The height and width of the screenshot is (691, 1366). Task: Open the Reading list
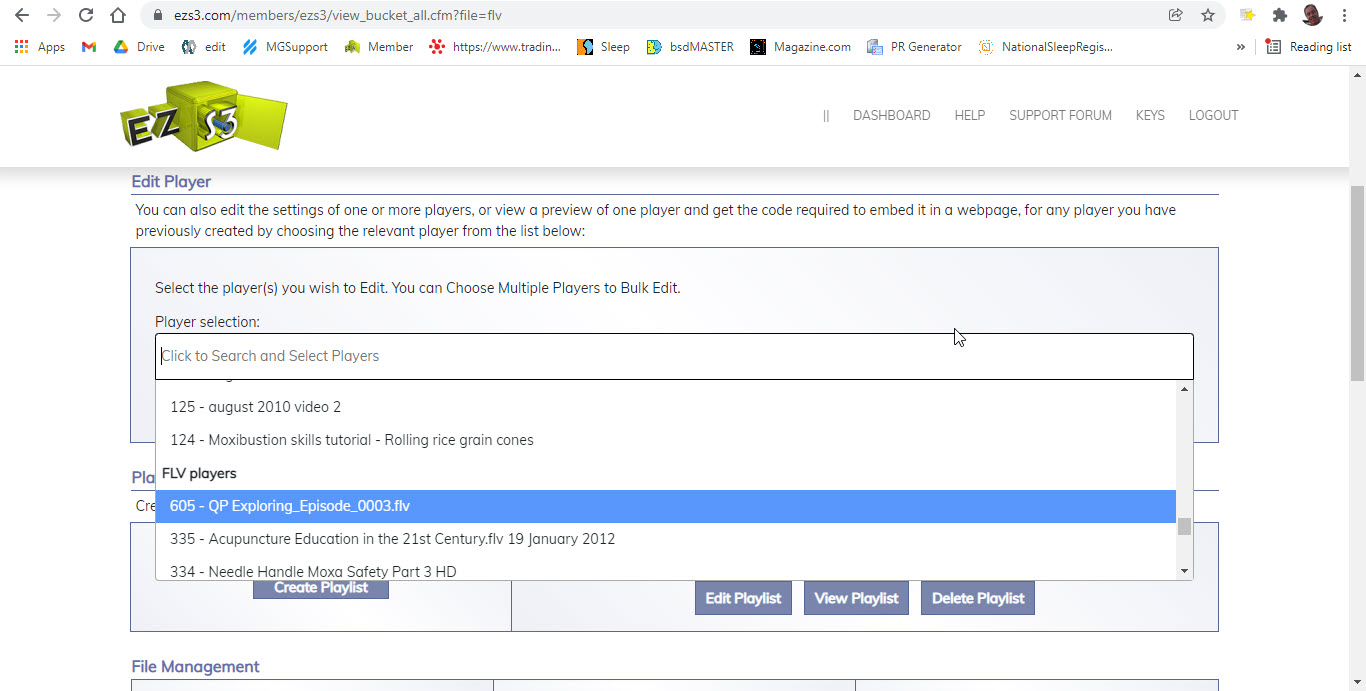click(1309, 47)
